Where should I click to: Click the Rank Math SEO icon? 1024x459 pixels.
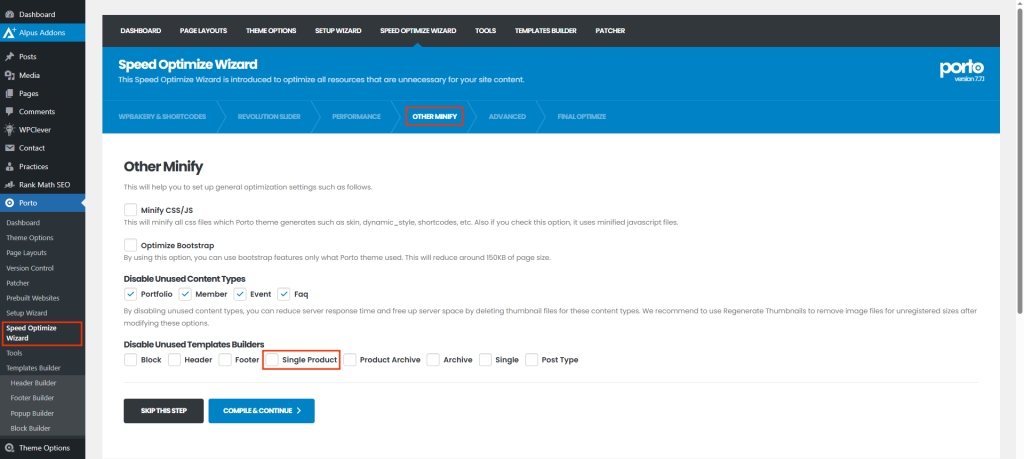point(9,184)
